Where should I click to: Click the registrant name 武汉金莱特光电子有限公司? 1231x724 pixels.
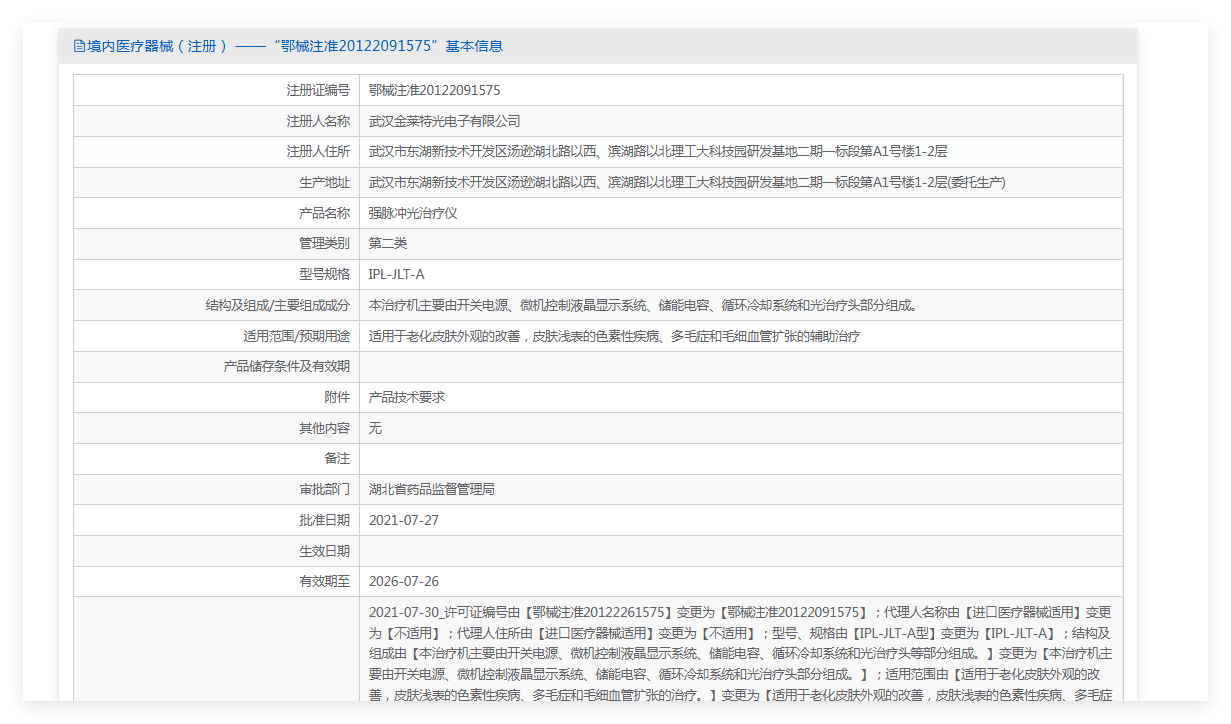[444, 121]
